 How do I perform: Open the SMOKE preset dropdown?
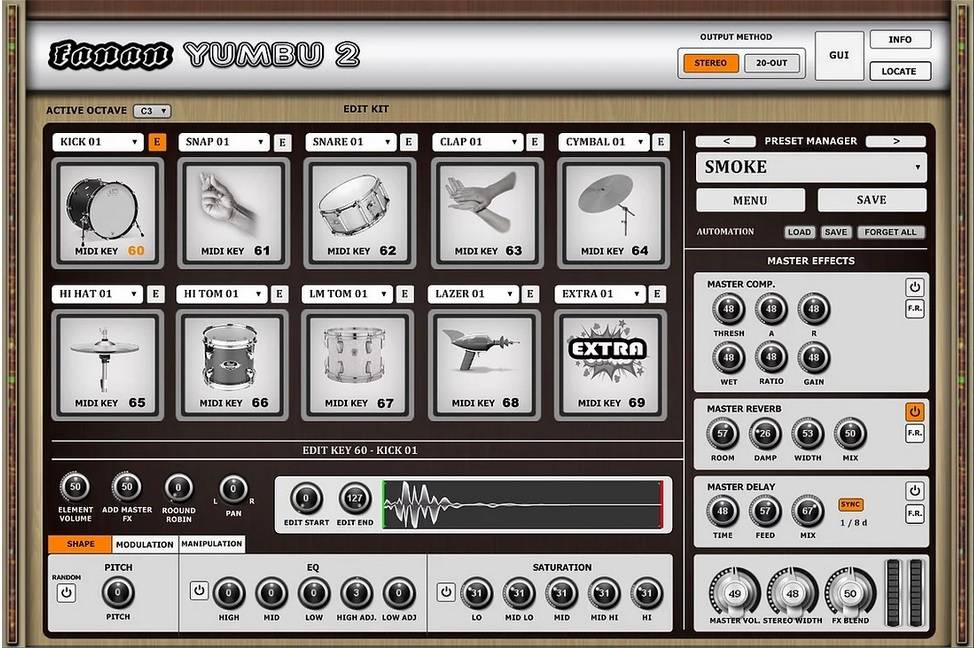coord(811,167)
